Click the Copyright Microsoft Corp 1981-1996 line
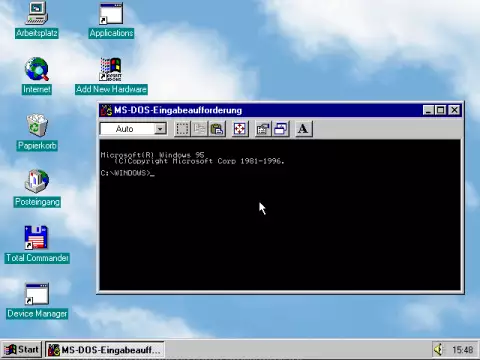The image size is (480, 360). [199, 161]
